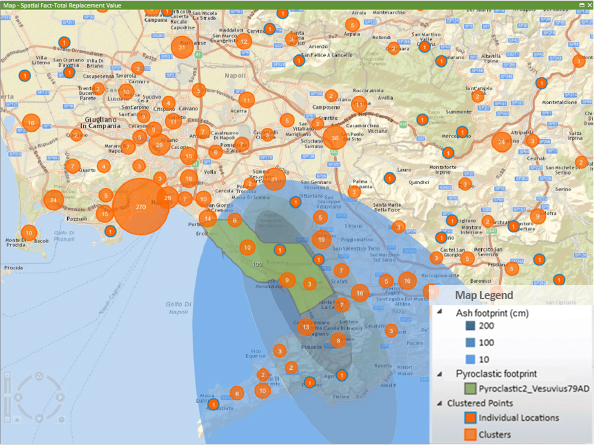
Task: Click the 38 cluster near Nola
Action: coord(335,138)
